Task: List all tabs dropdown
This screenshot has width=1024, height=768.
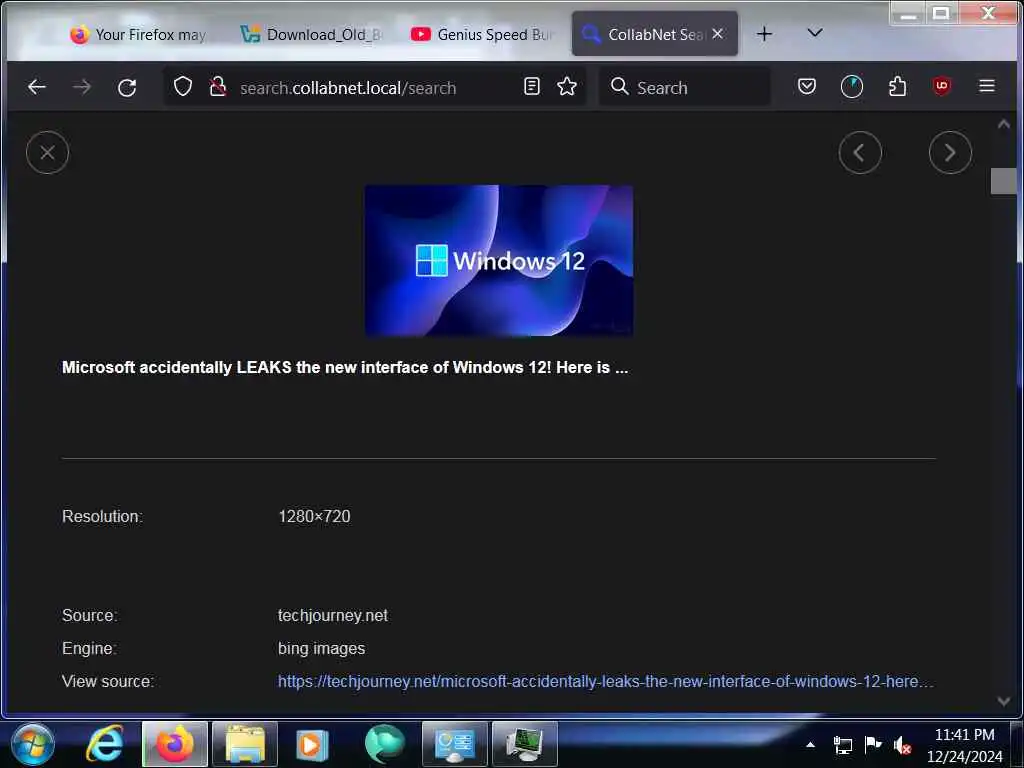Action: 814,33
